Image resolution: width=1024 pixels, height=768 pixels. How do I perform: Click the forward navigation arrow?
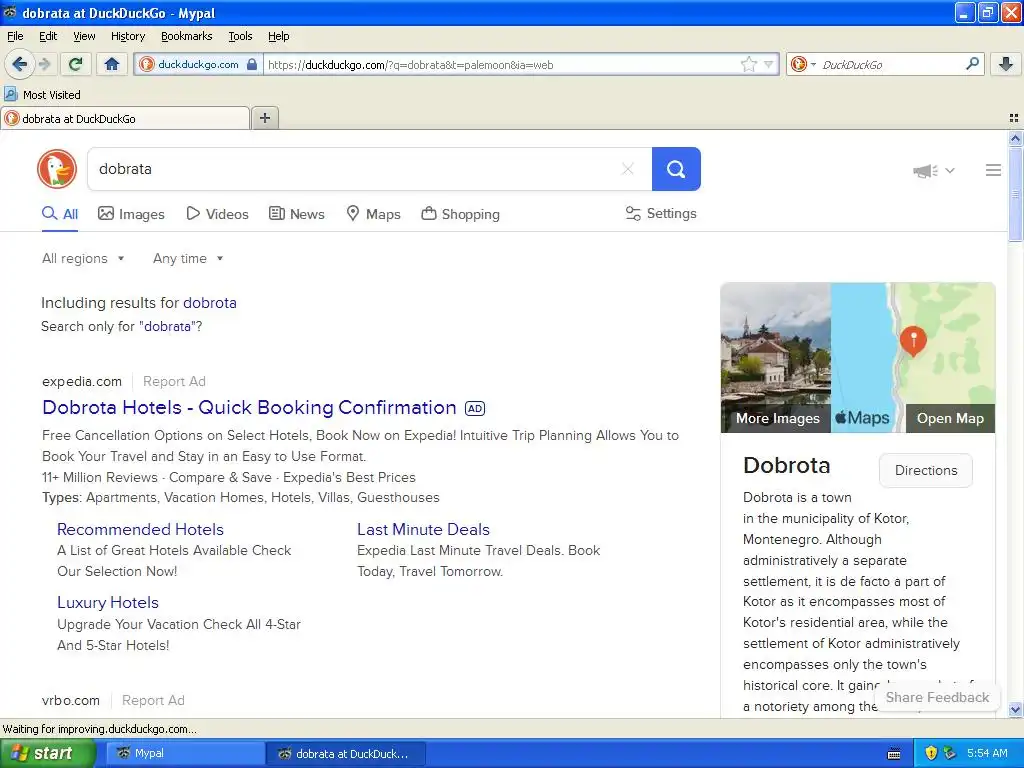click(x=44, y=64)
